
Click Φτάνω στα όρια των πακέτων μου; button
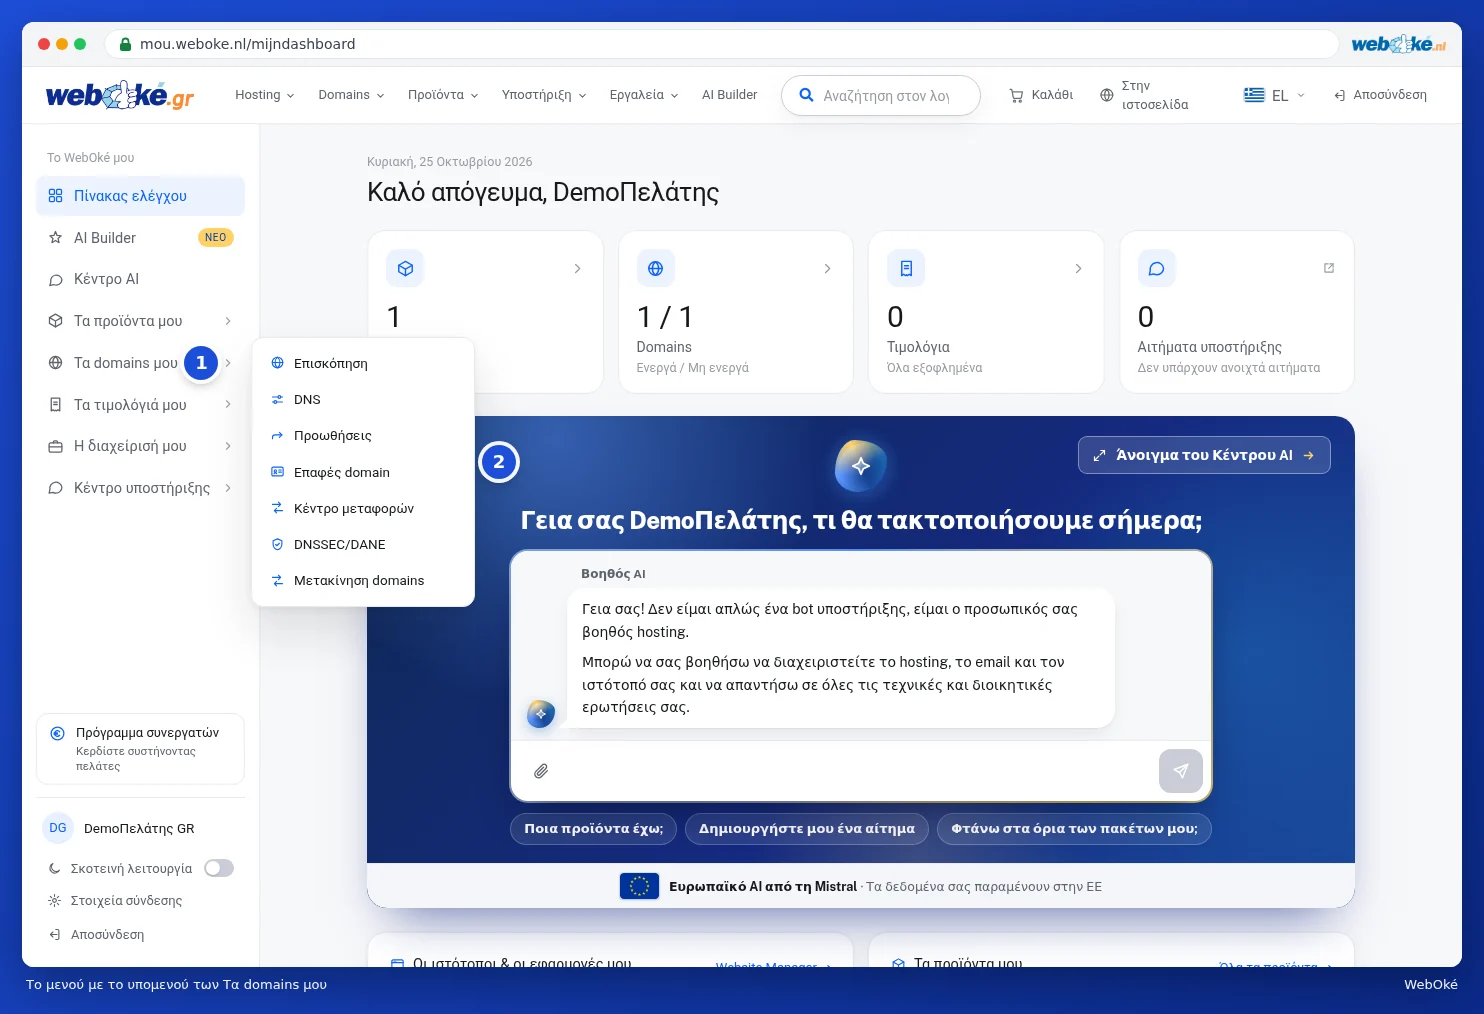[1074, 829]
